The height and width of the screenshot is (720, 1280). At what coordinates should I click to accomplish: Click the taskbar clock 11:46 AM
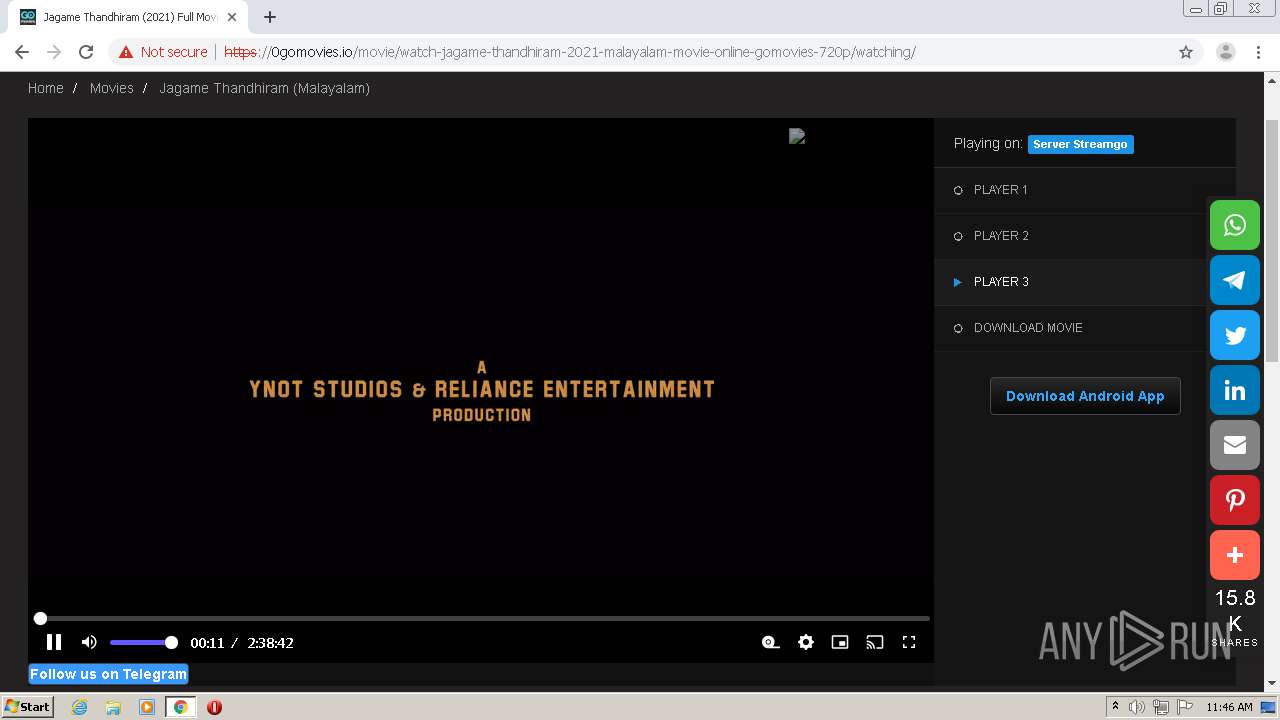point(1229,707)
